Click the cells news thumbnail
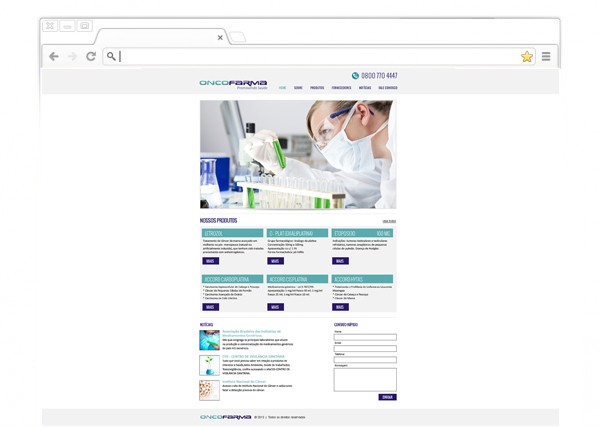This screenshot has width=600, height=427. pyautogui.click(x=209, y=390)
